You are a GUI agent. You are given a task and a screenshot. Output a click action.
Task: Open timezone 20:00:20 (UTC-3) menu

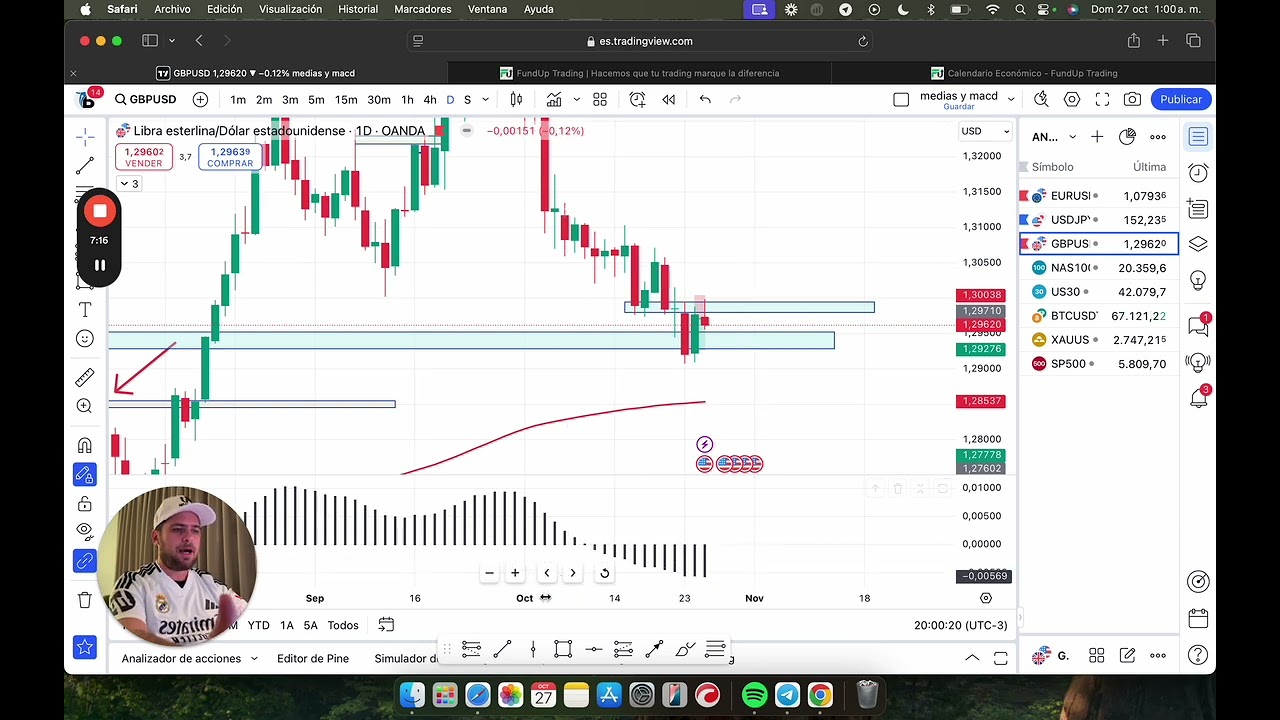960,625
